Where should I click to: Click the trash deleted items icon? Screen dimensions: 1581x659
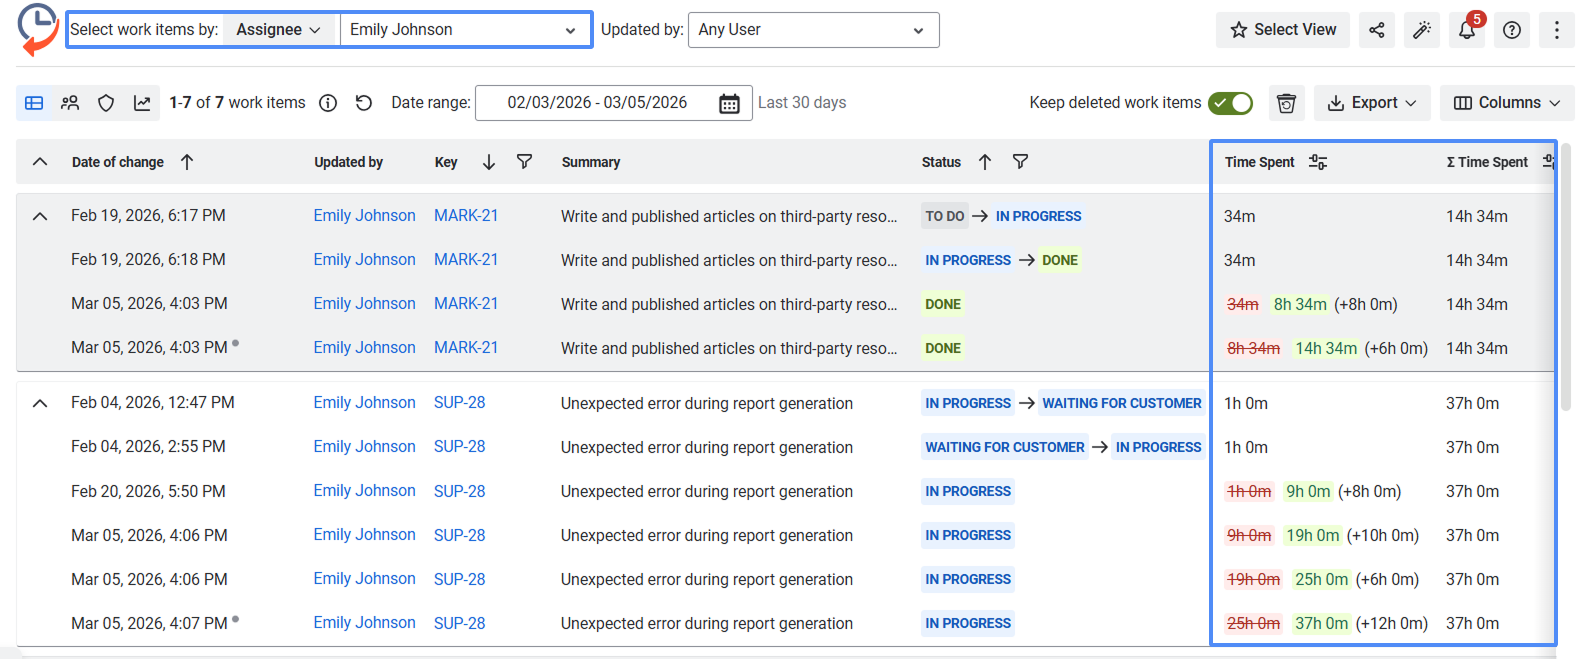pos(1287,103)
